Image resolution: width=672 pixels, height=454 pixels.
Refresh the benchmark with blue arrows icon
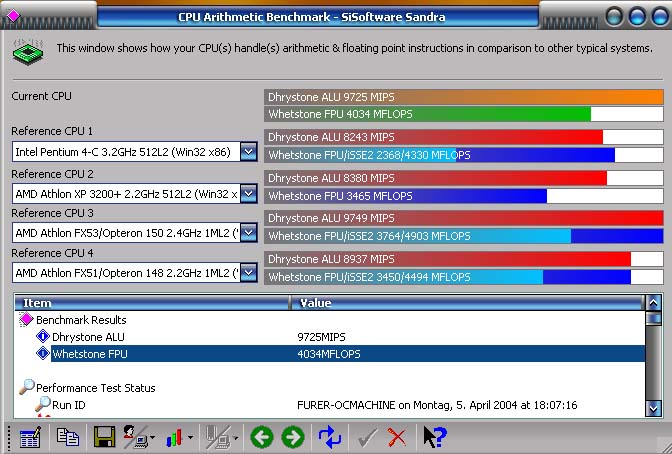tap(329, 437)
